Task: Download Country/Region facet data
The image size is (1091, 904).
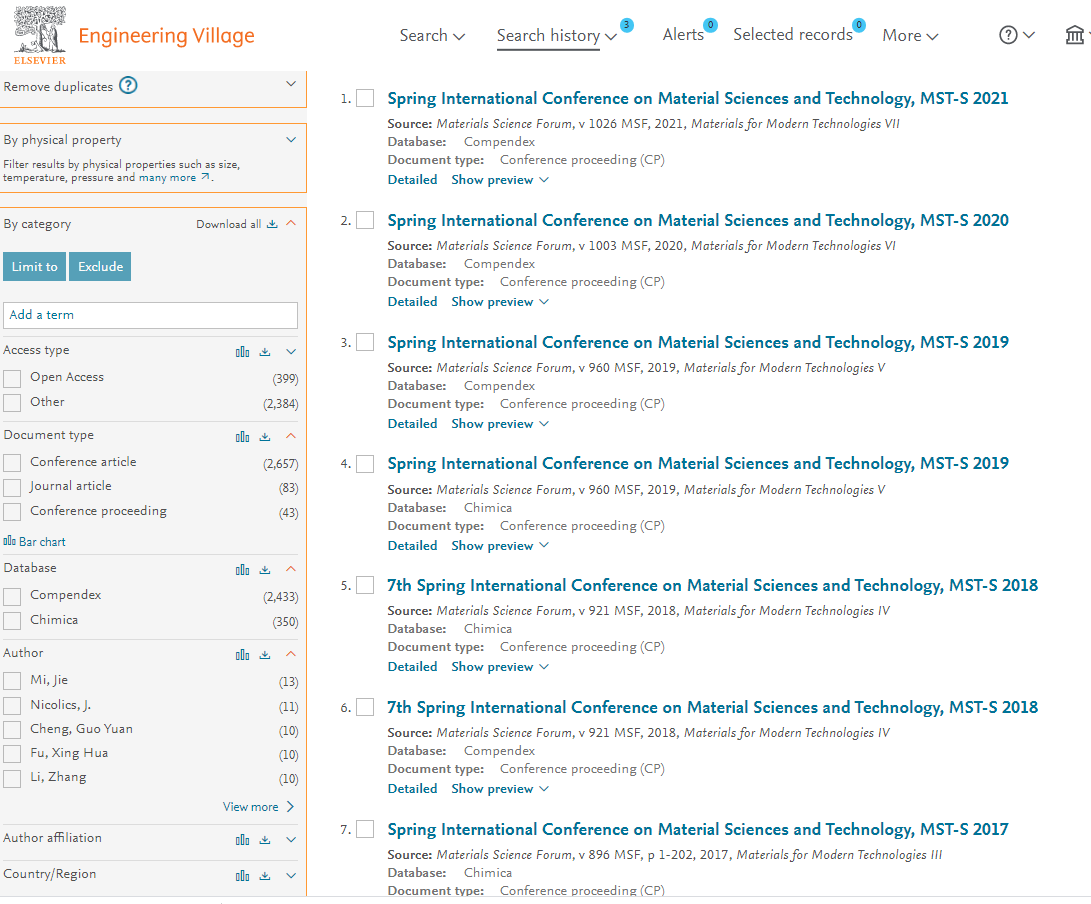Action: 265,876
